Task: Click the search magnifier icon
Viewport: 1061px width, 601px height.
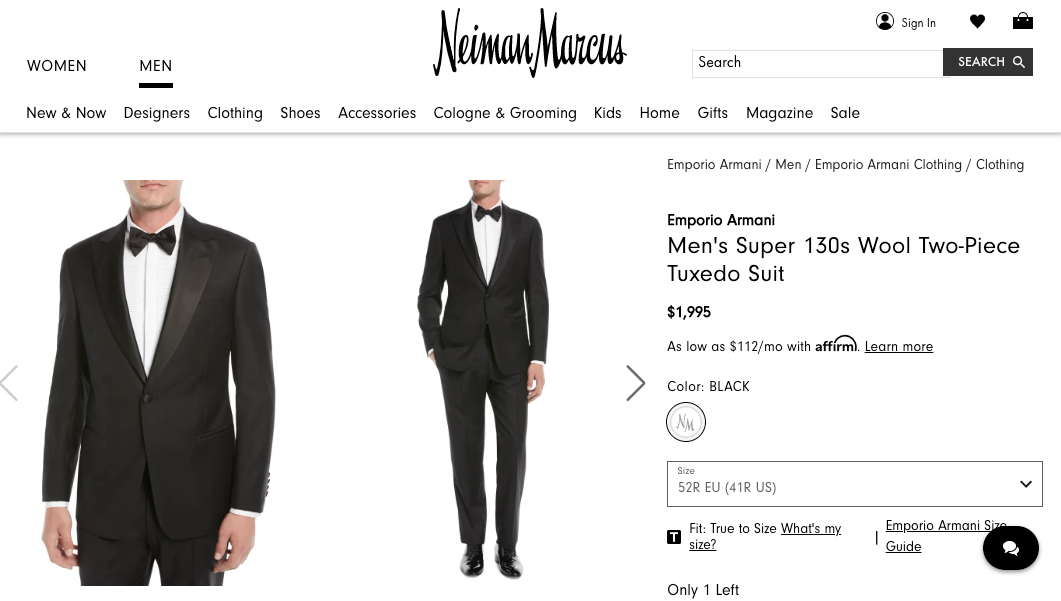Action: [x=1019, y=62]
